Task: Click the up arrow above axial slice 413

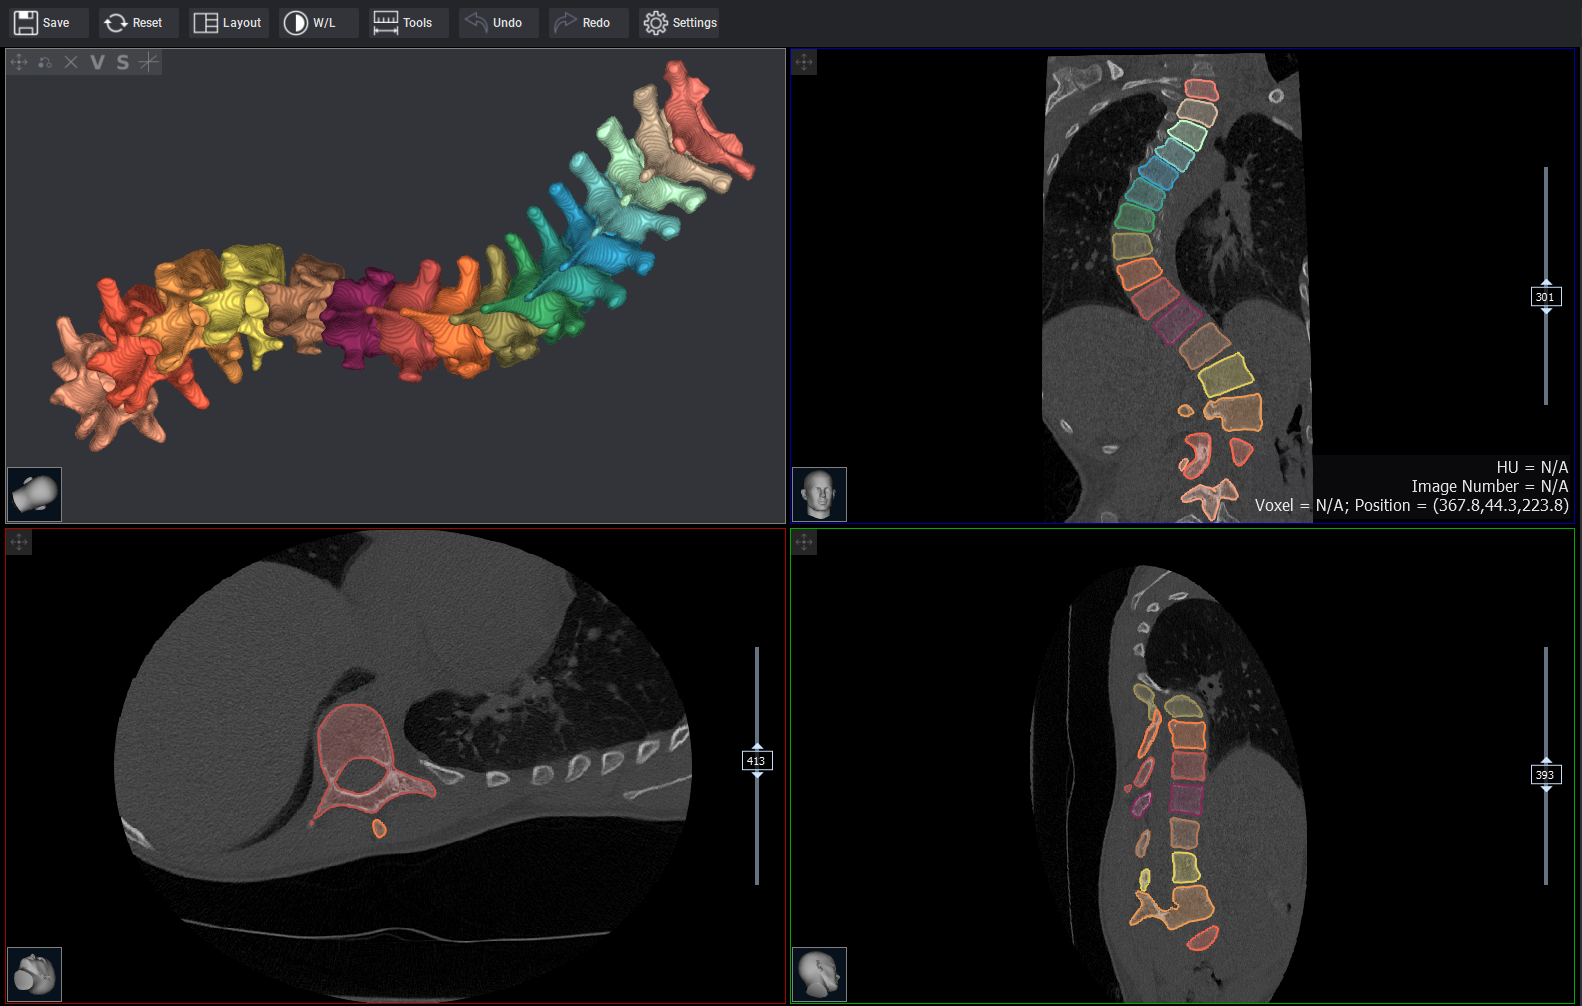Action: [x=757, y=746]
